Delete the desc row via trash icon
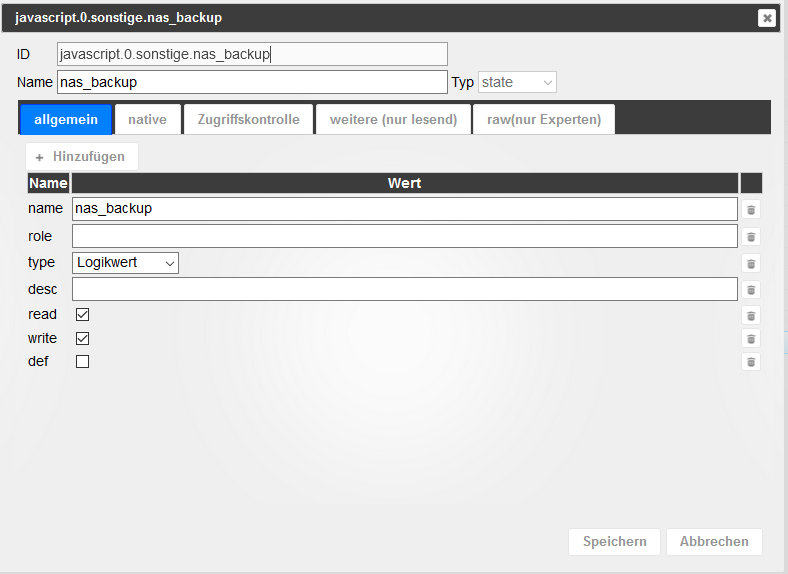Screen dimensions: 788x574 tap(751, 290)
